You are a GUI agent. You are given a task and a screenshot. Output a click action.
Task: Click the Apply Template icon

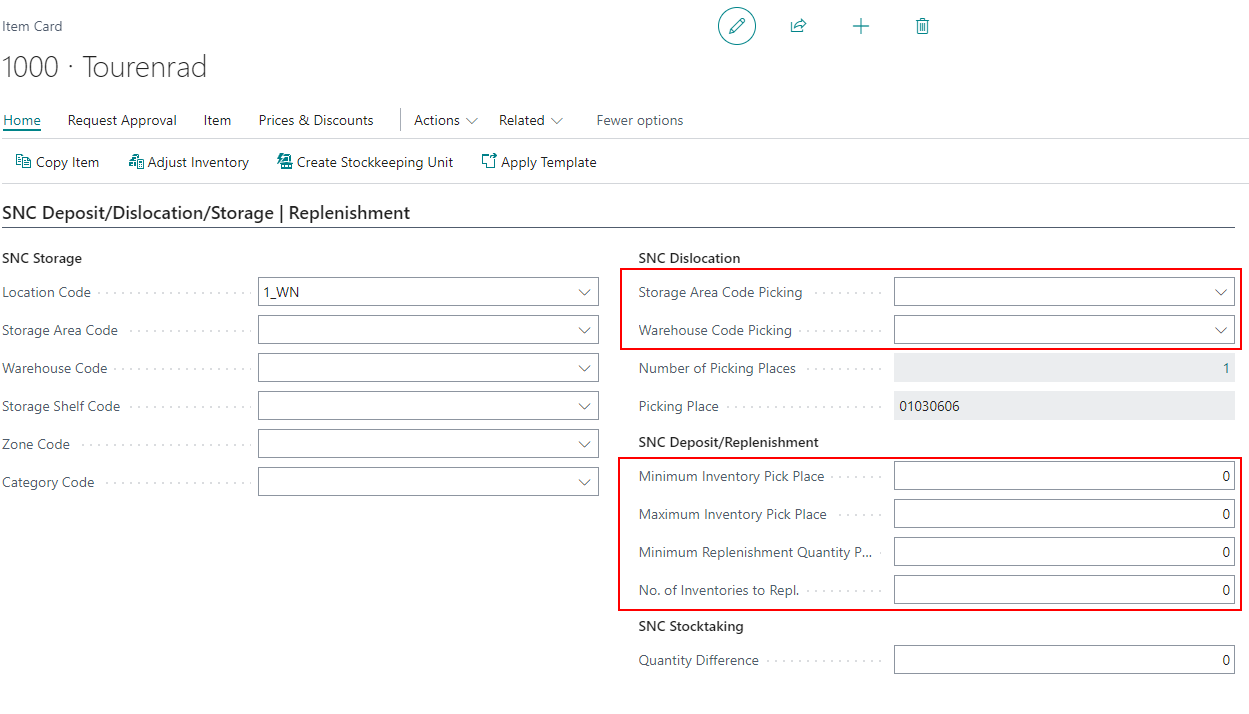(489, 162)
